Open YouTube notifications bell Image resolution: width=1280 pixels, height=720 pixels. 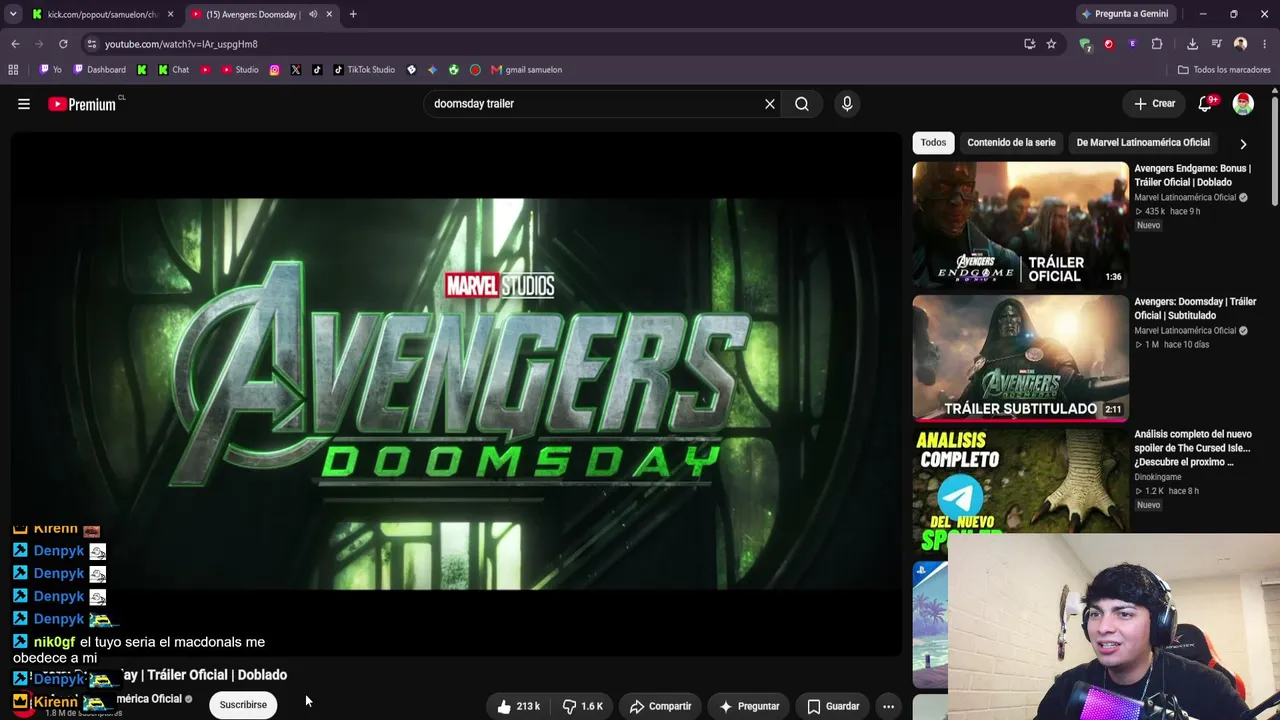(1205, 104)
